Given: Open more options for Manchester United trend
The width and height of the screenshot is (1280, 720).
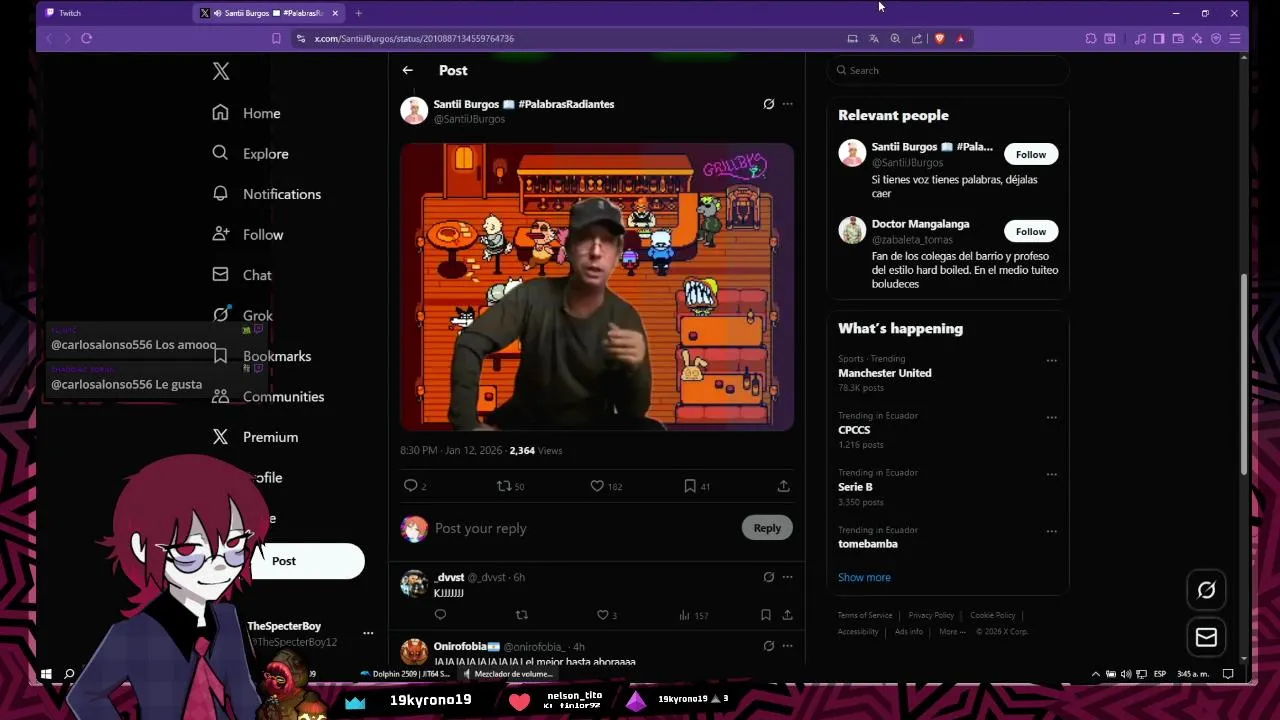Looking at the screenshot, I should point(1051,360).
